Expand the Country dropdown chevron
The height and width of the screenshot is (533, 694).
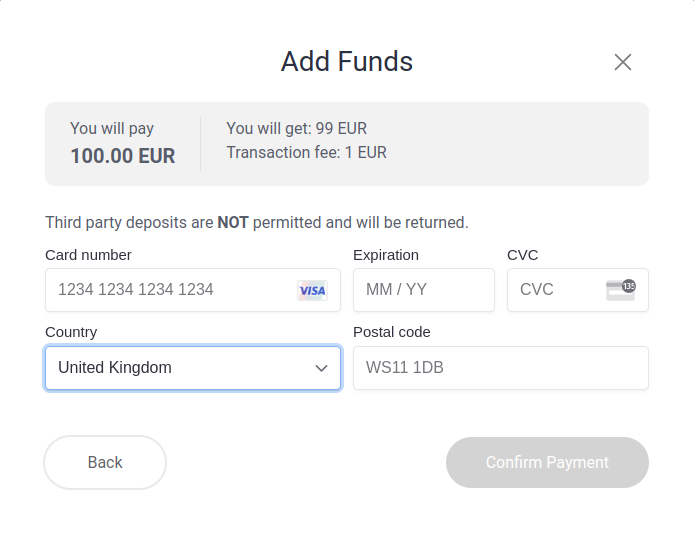tap(321, 368)
